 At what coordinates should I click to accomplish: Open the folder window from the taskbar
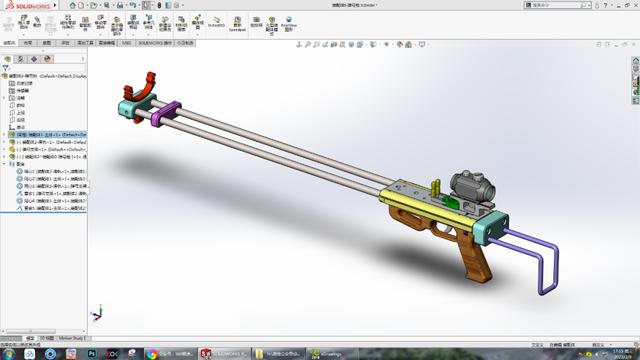pos(278,354)
